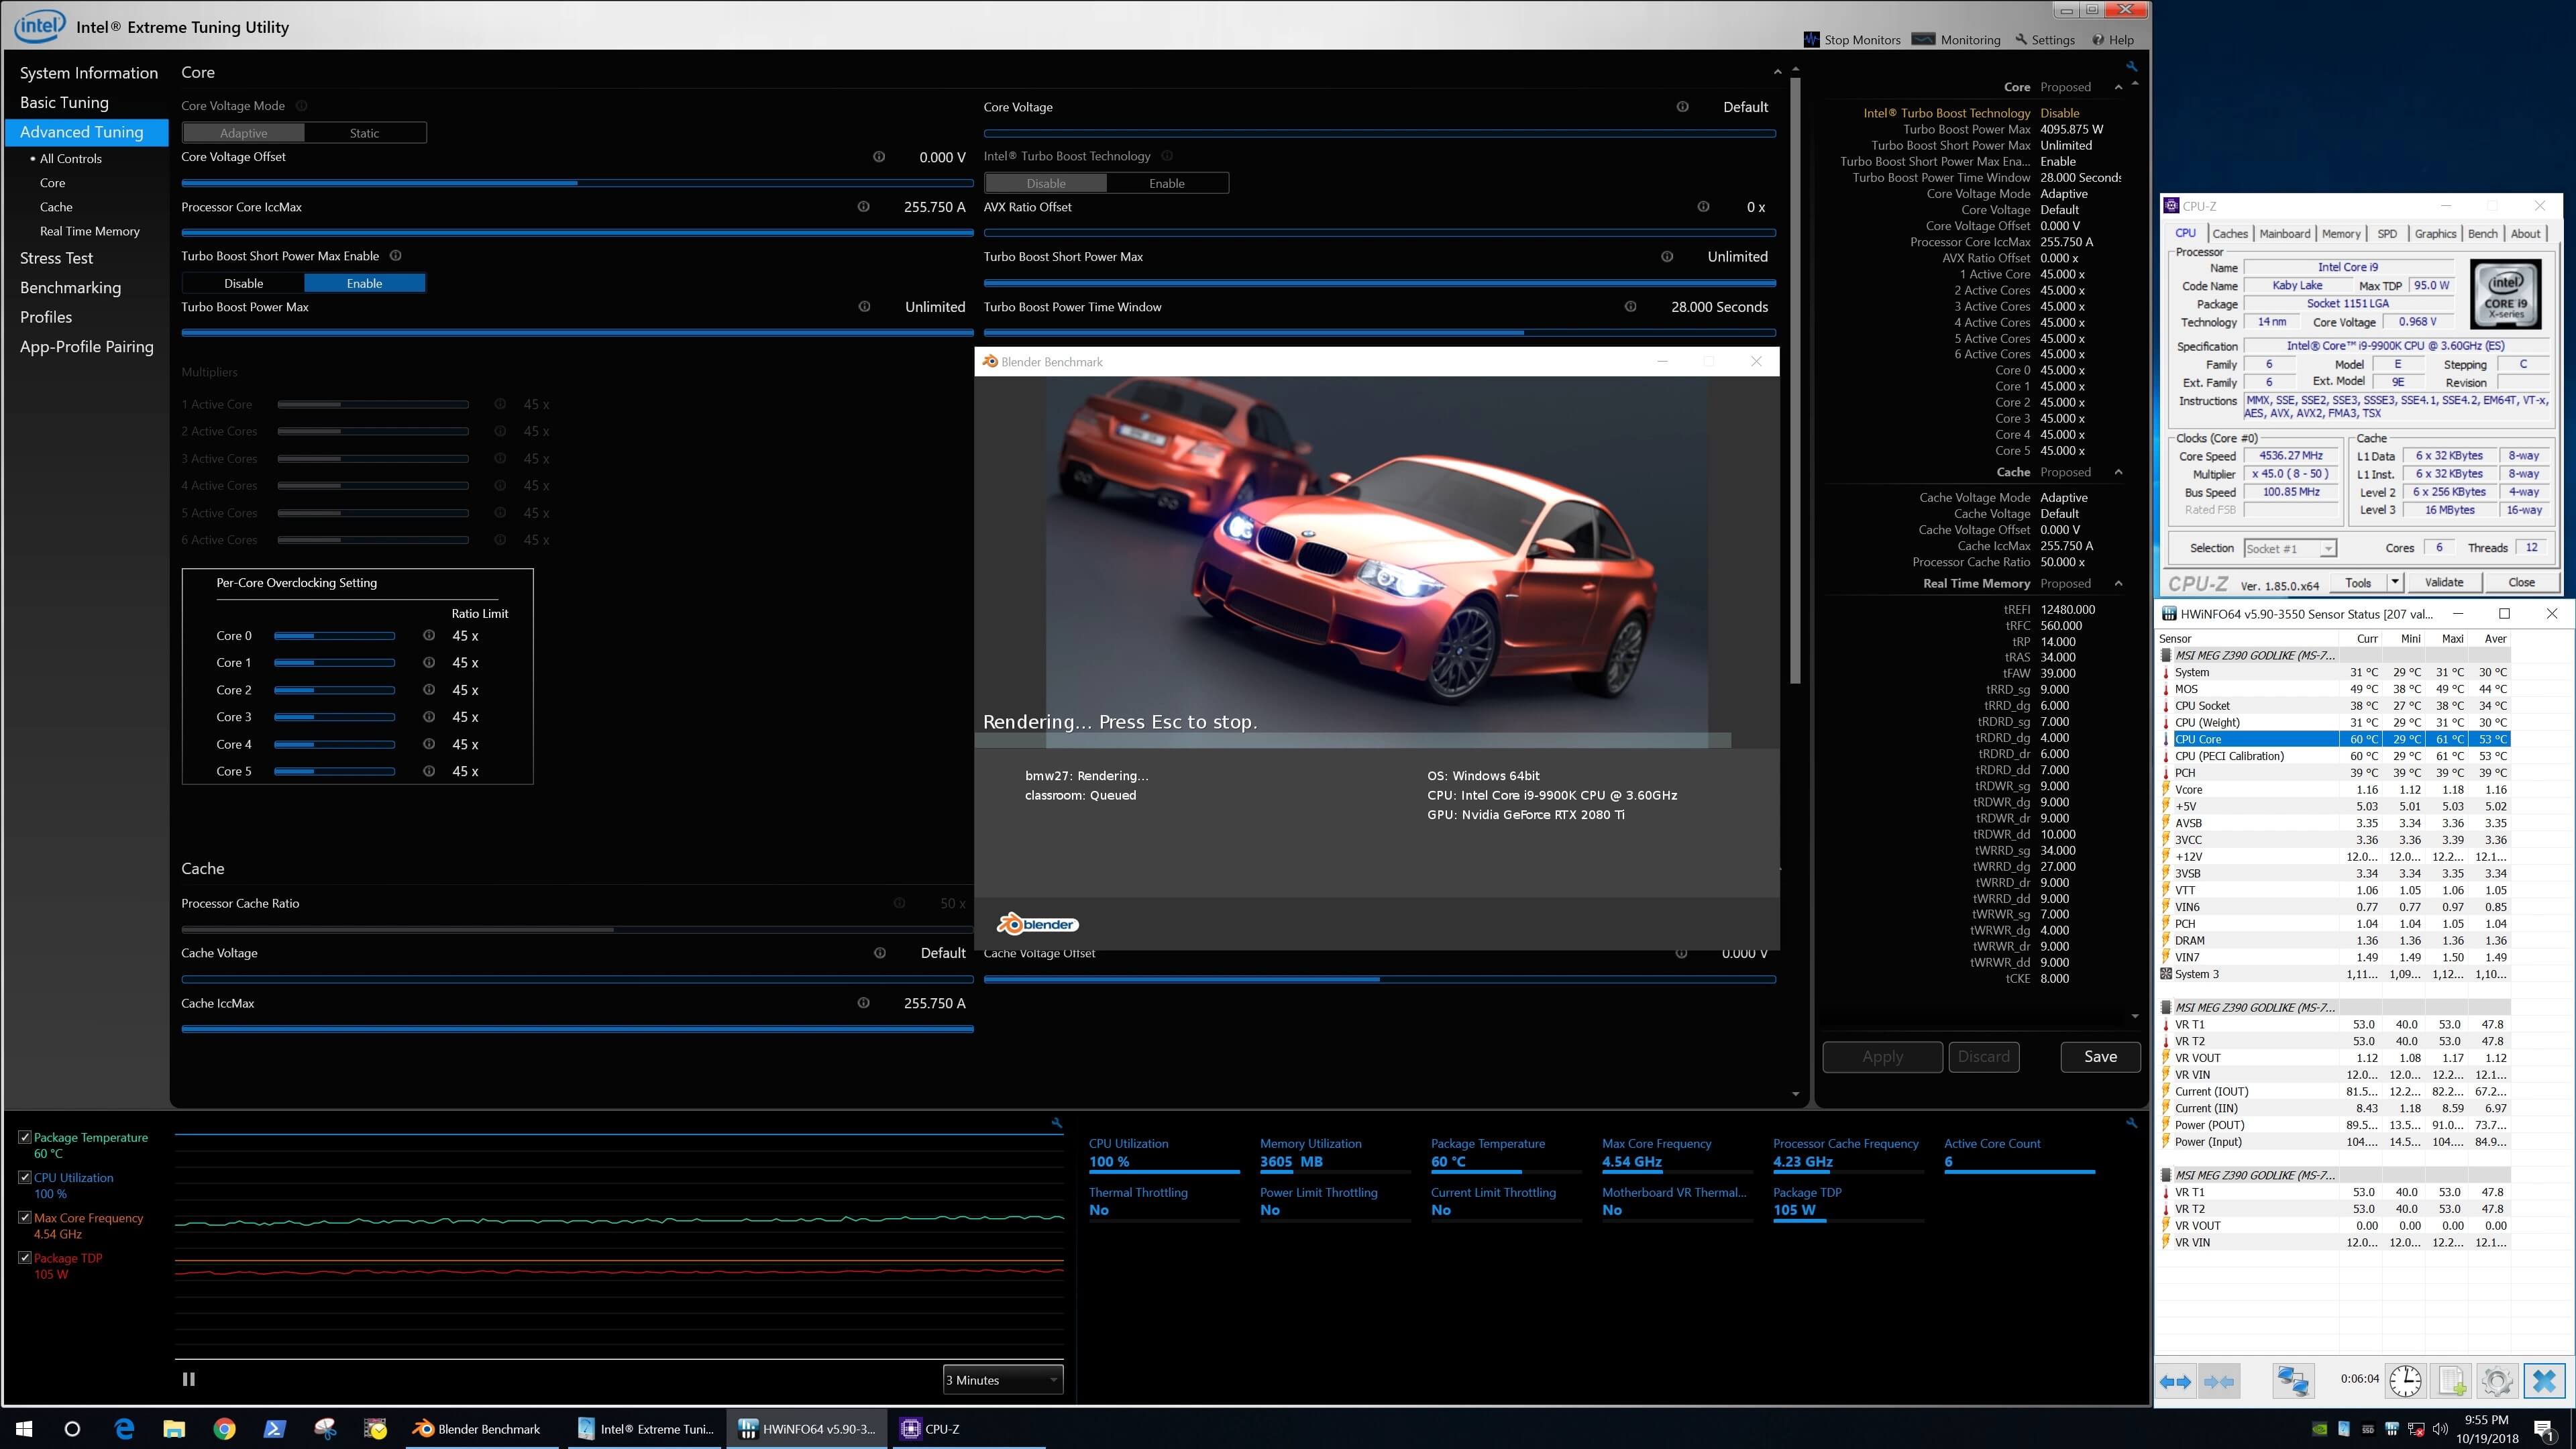Pause the monitoring graph
Viewport: 2576px width, 1449px height.
[x=188, y=1379]
